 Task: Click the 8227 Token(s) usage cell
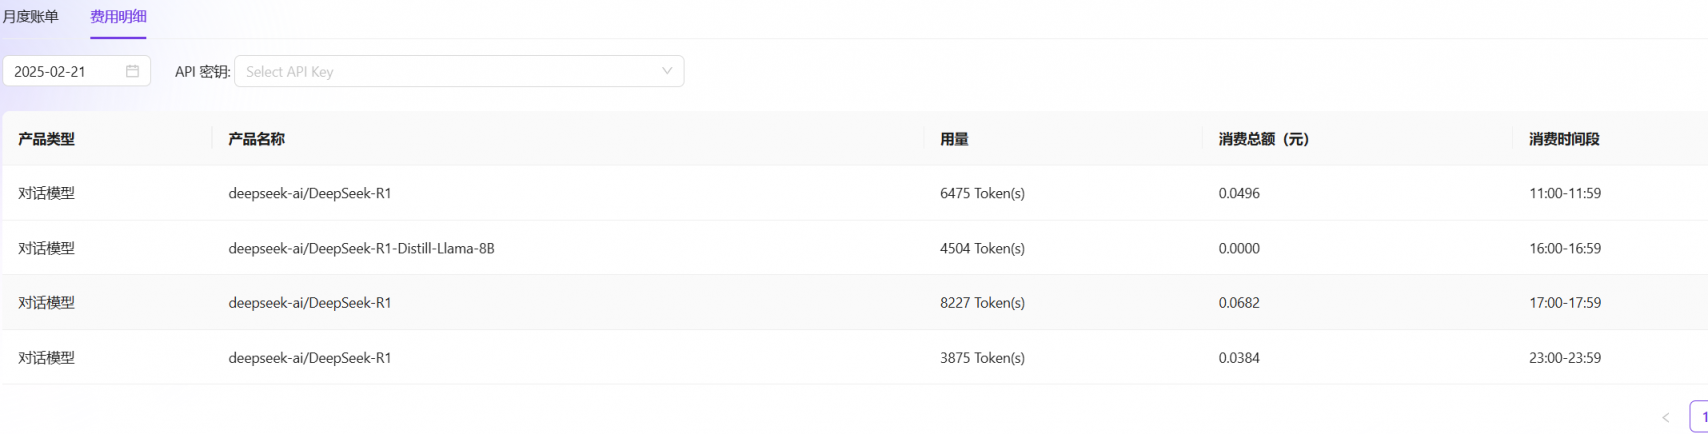(982, 302)
